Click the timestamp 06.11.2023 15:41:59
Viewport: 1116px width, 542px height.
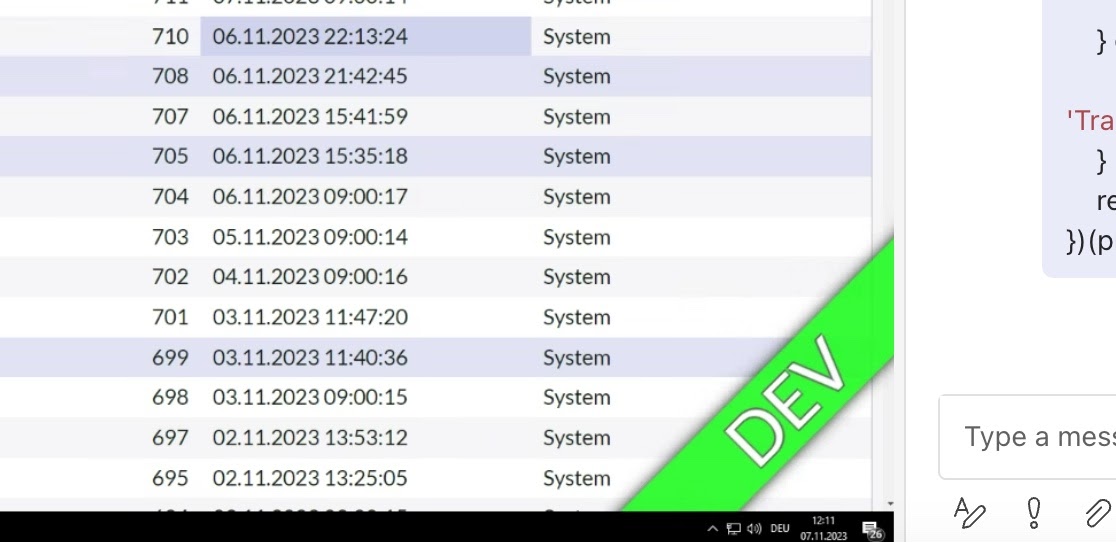click(x=310, y=116)
